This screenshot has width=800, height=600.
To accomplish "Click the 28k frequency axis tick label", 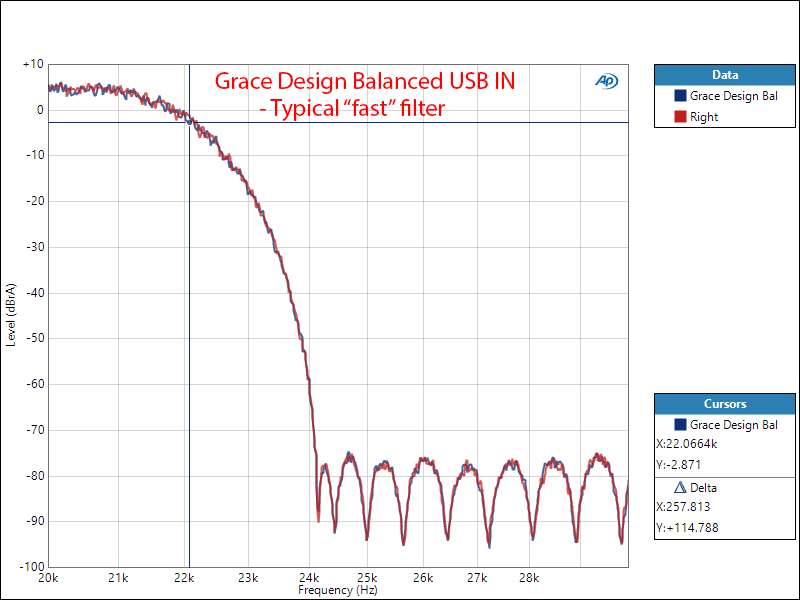I will point(529,578).
